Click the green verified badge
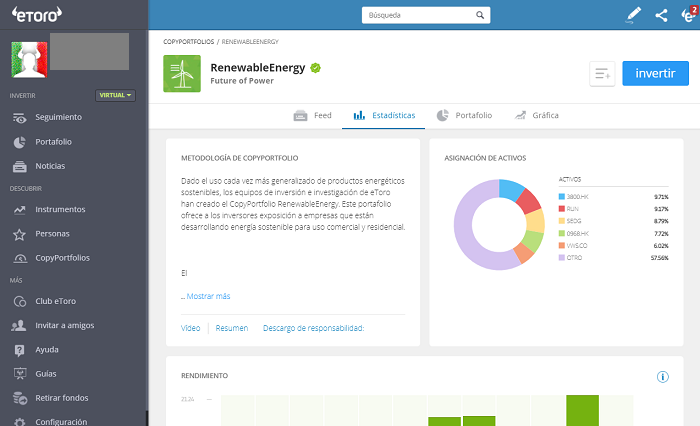Screen dimensions: 700x426 tap(315, 68)
